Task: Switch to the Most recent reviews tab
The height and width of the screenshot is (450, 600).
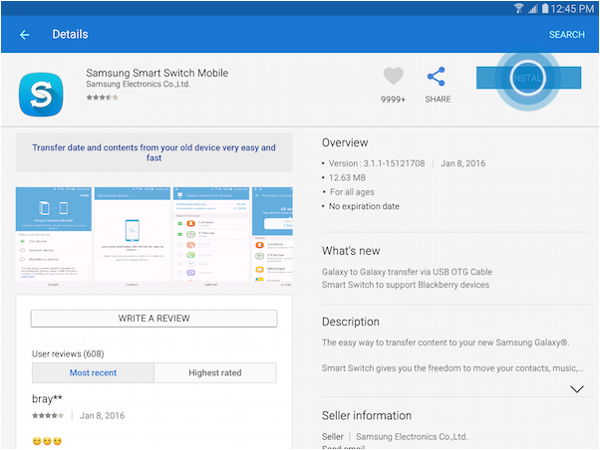Action: (93, 373)
